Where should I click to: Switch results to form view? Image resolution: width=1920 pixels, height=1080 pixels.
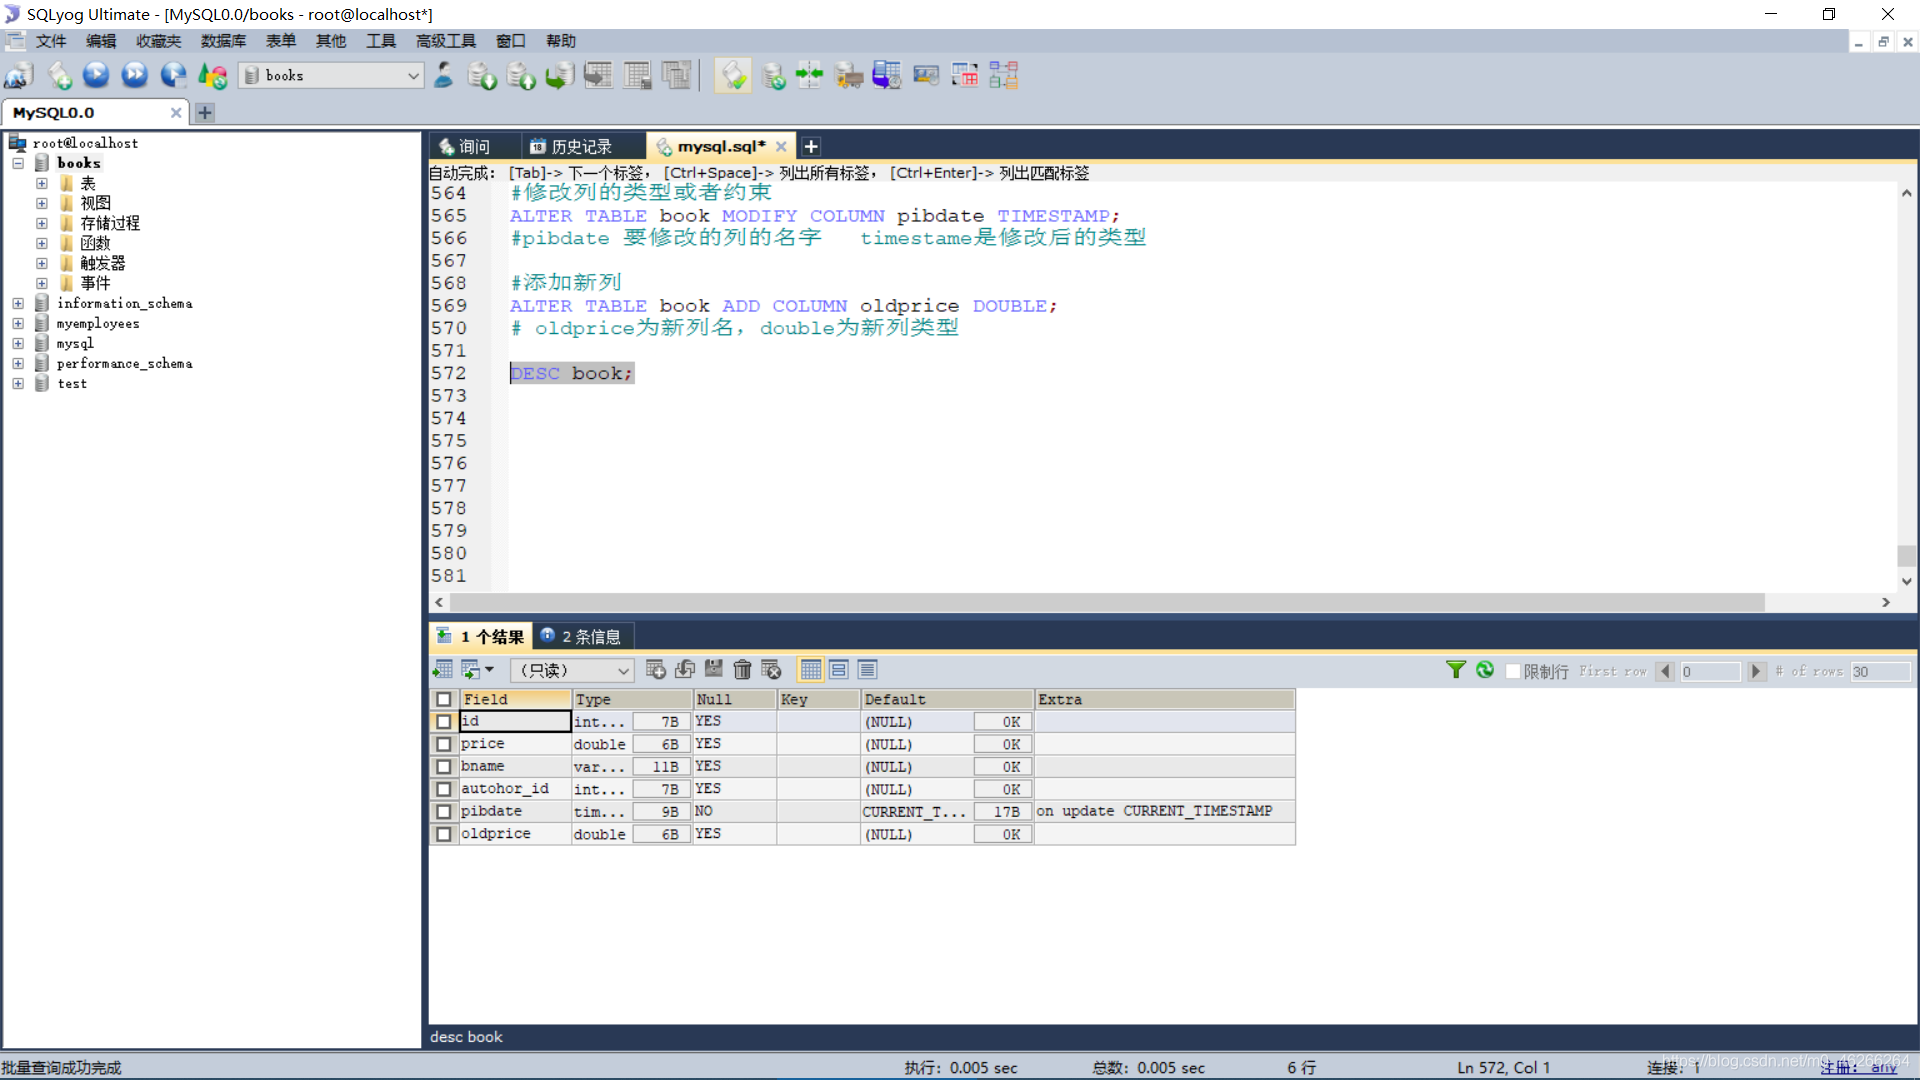839,670
